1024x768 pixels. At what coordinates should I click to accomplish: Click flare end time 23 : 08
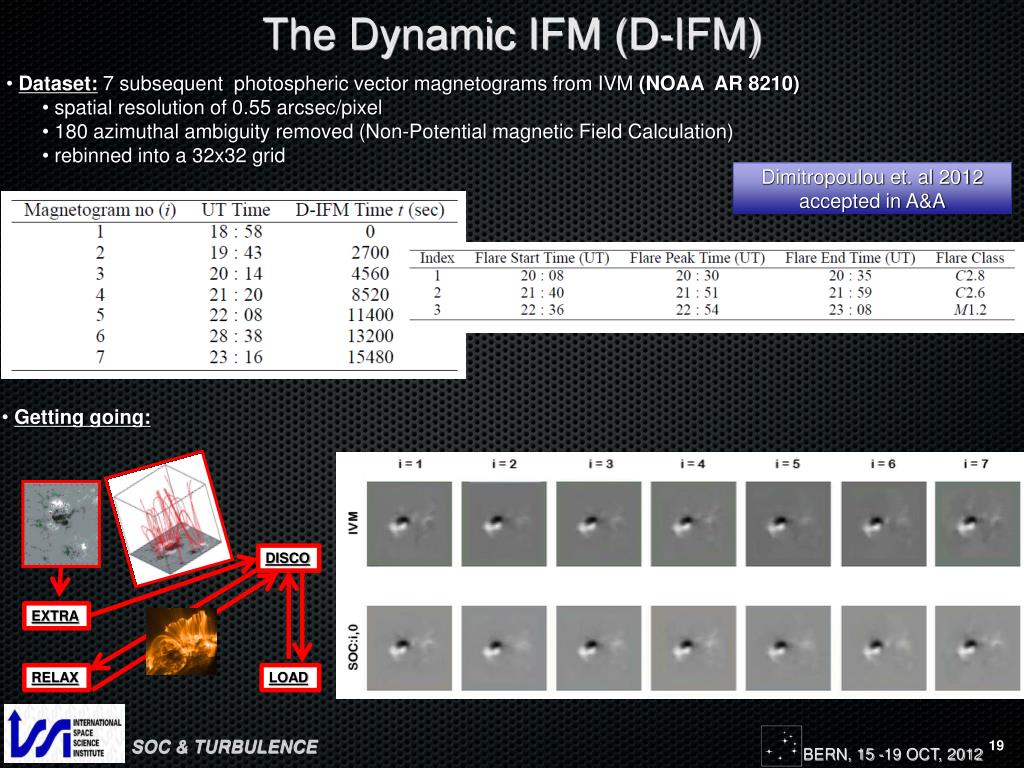(x=850, y=310)
